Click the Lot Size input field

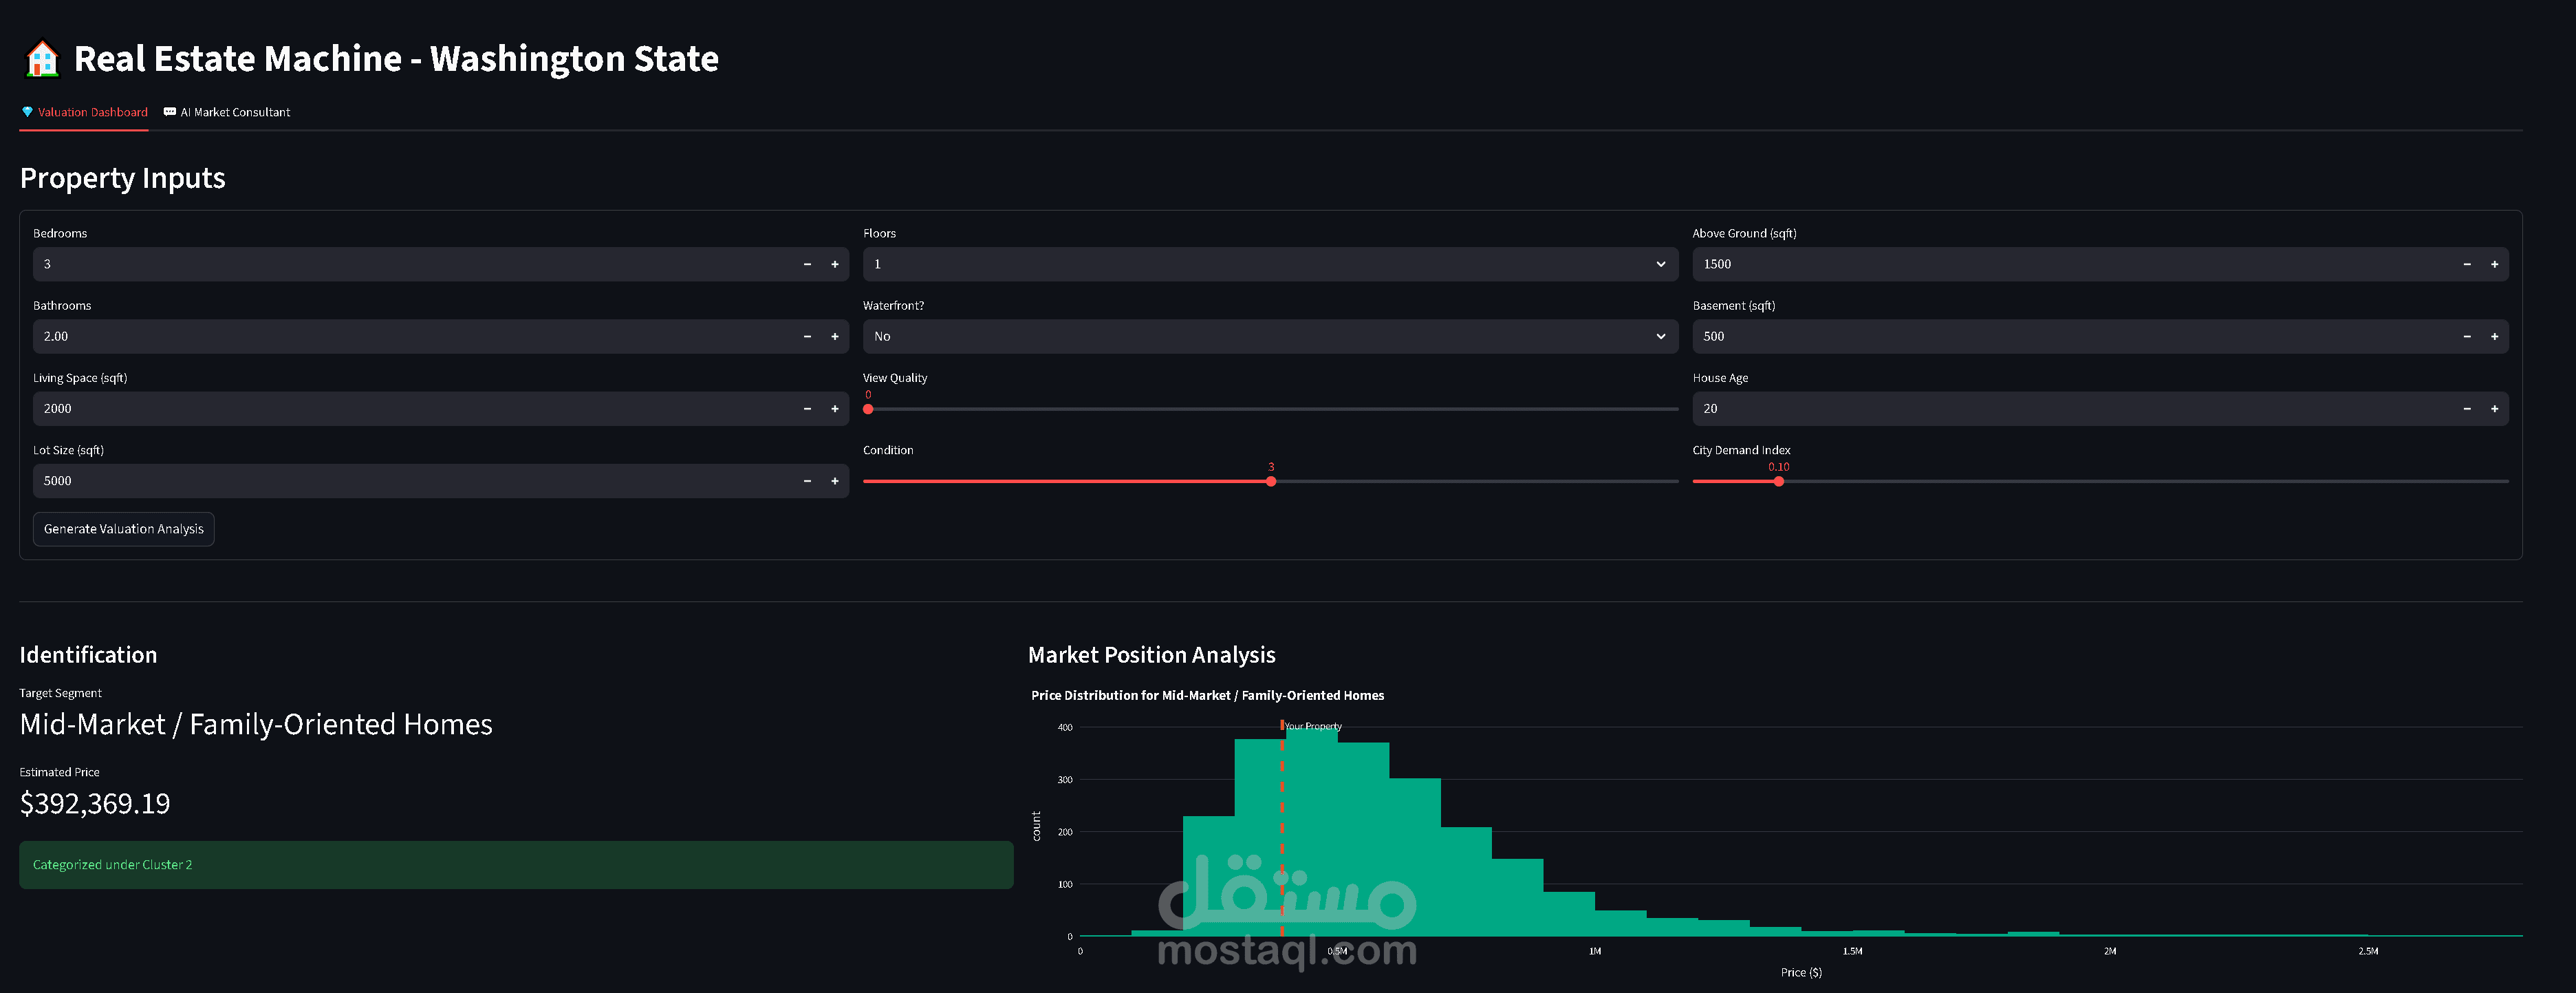pos(410,481)
